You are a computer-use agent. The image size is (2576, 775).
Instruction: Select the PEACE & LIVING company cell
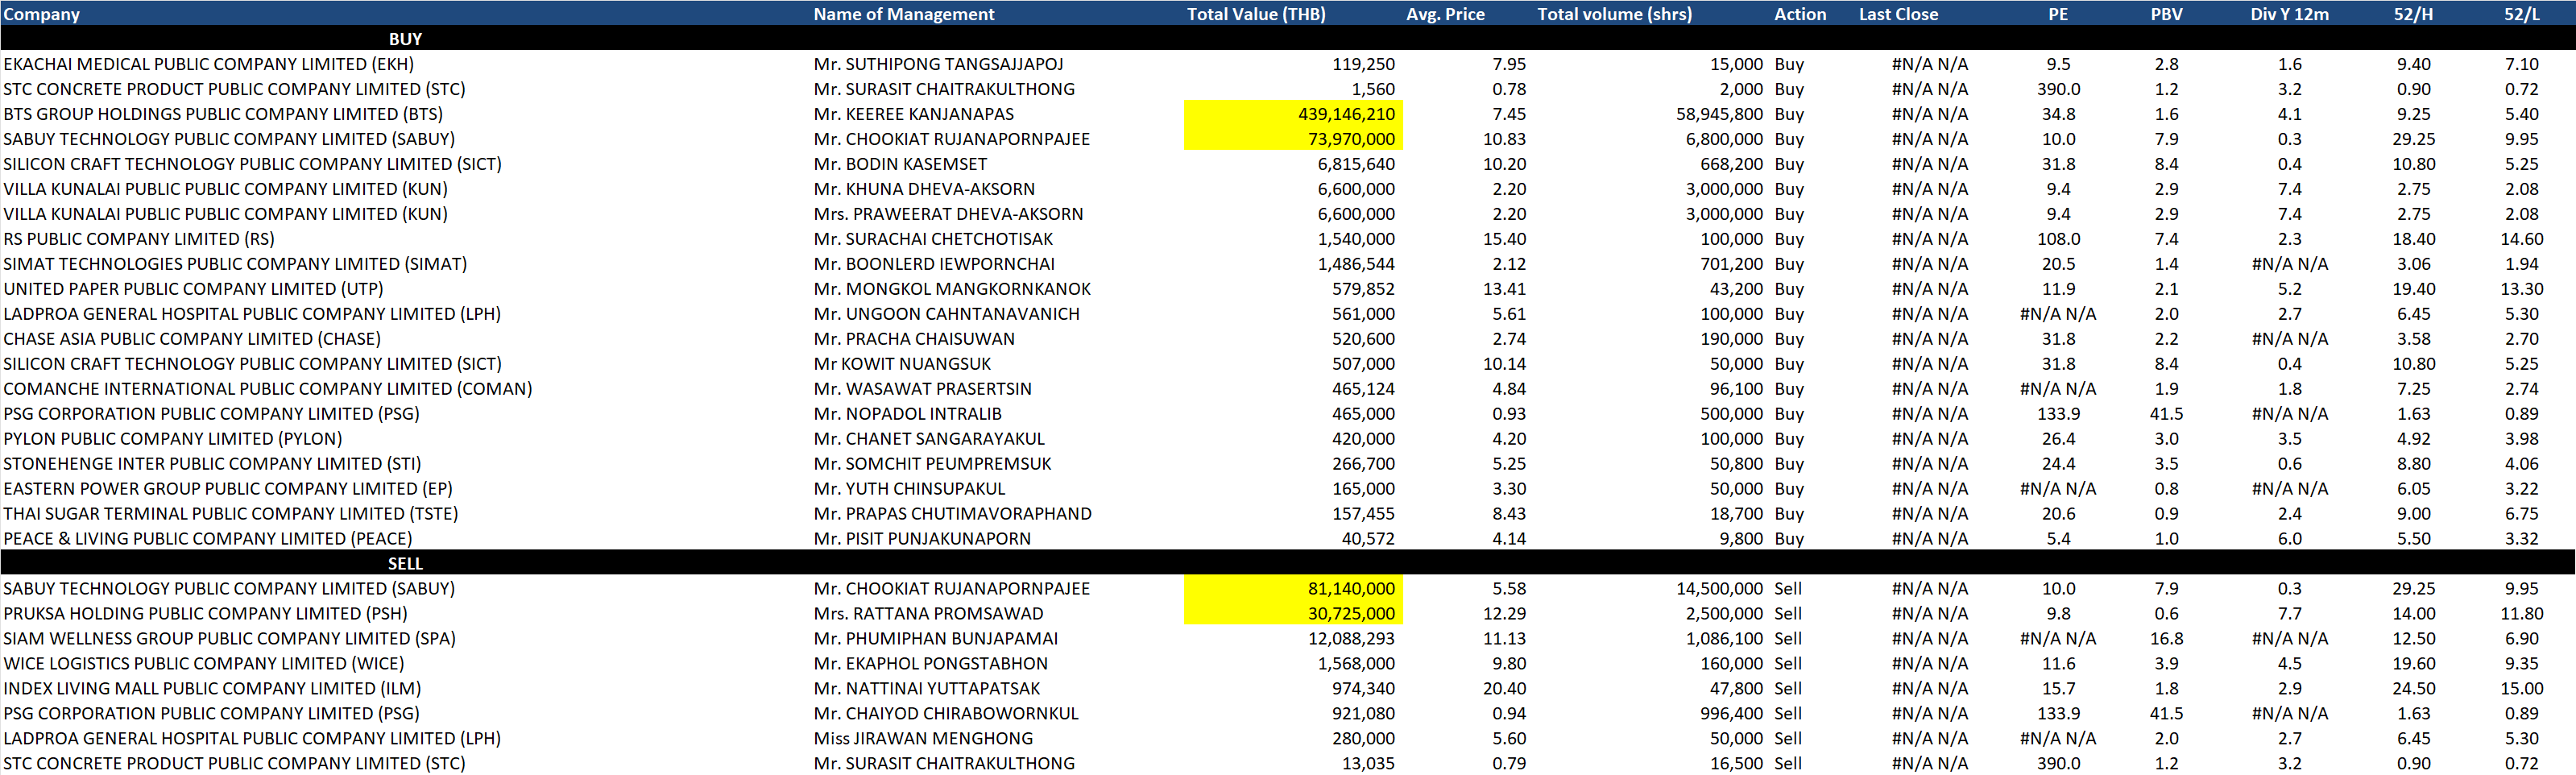tap(207, 539)
